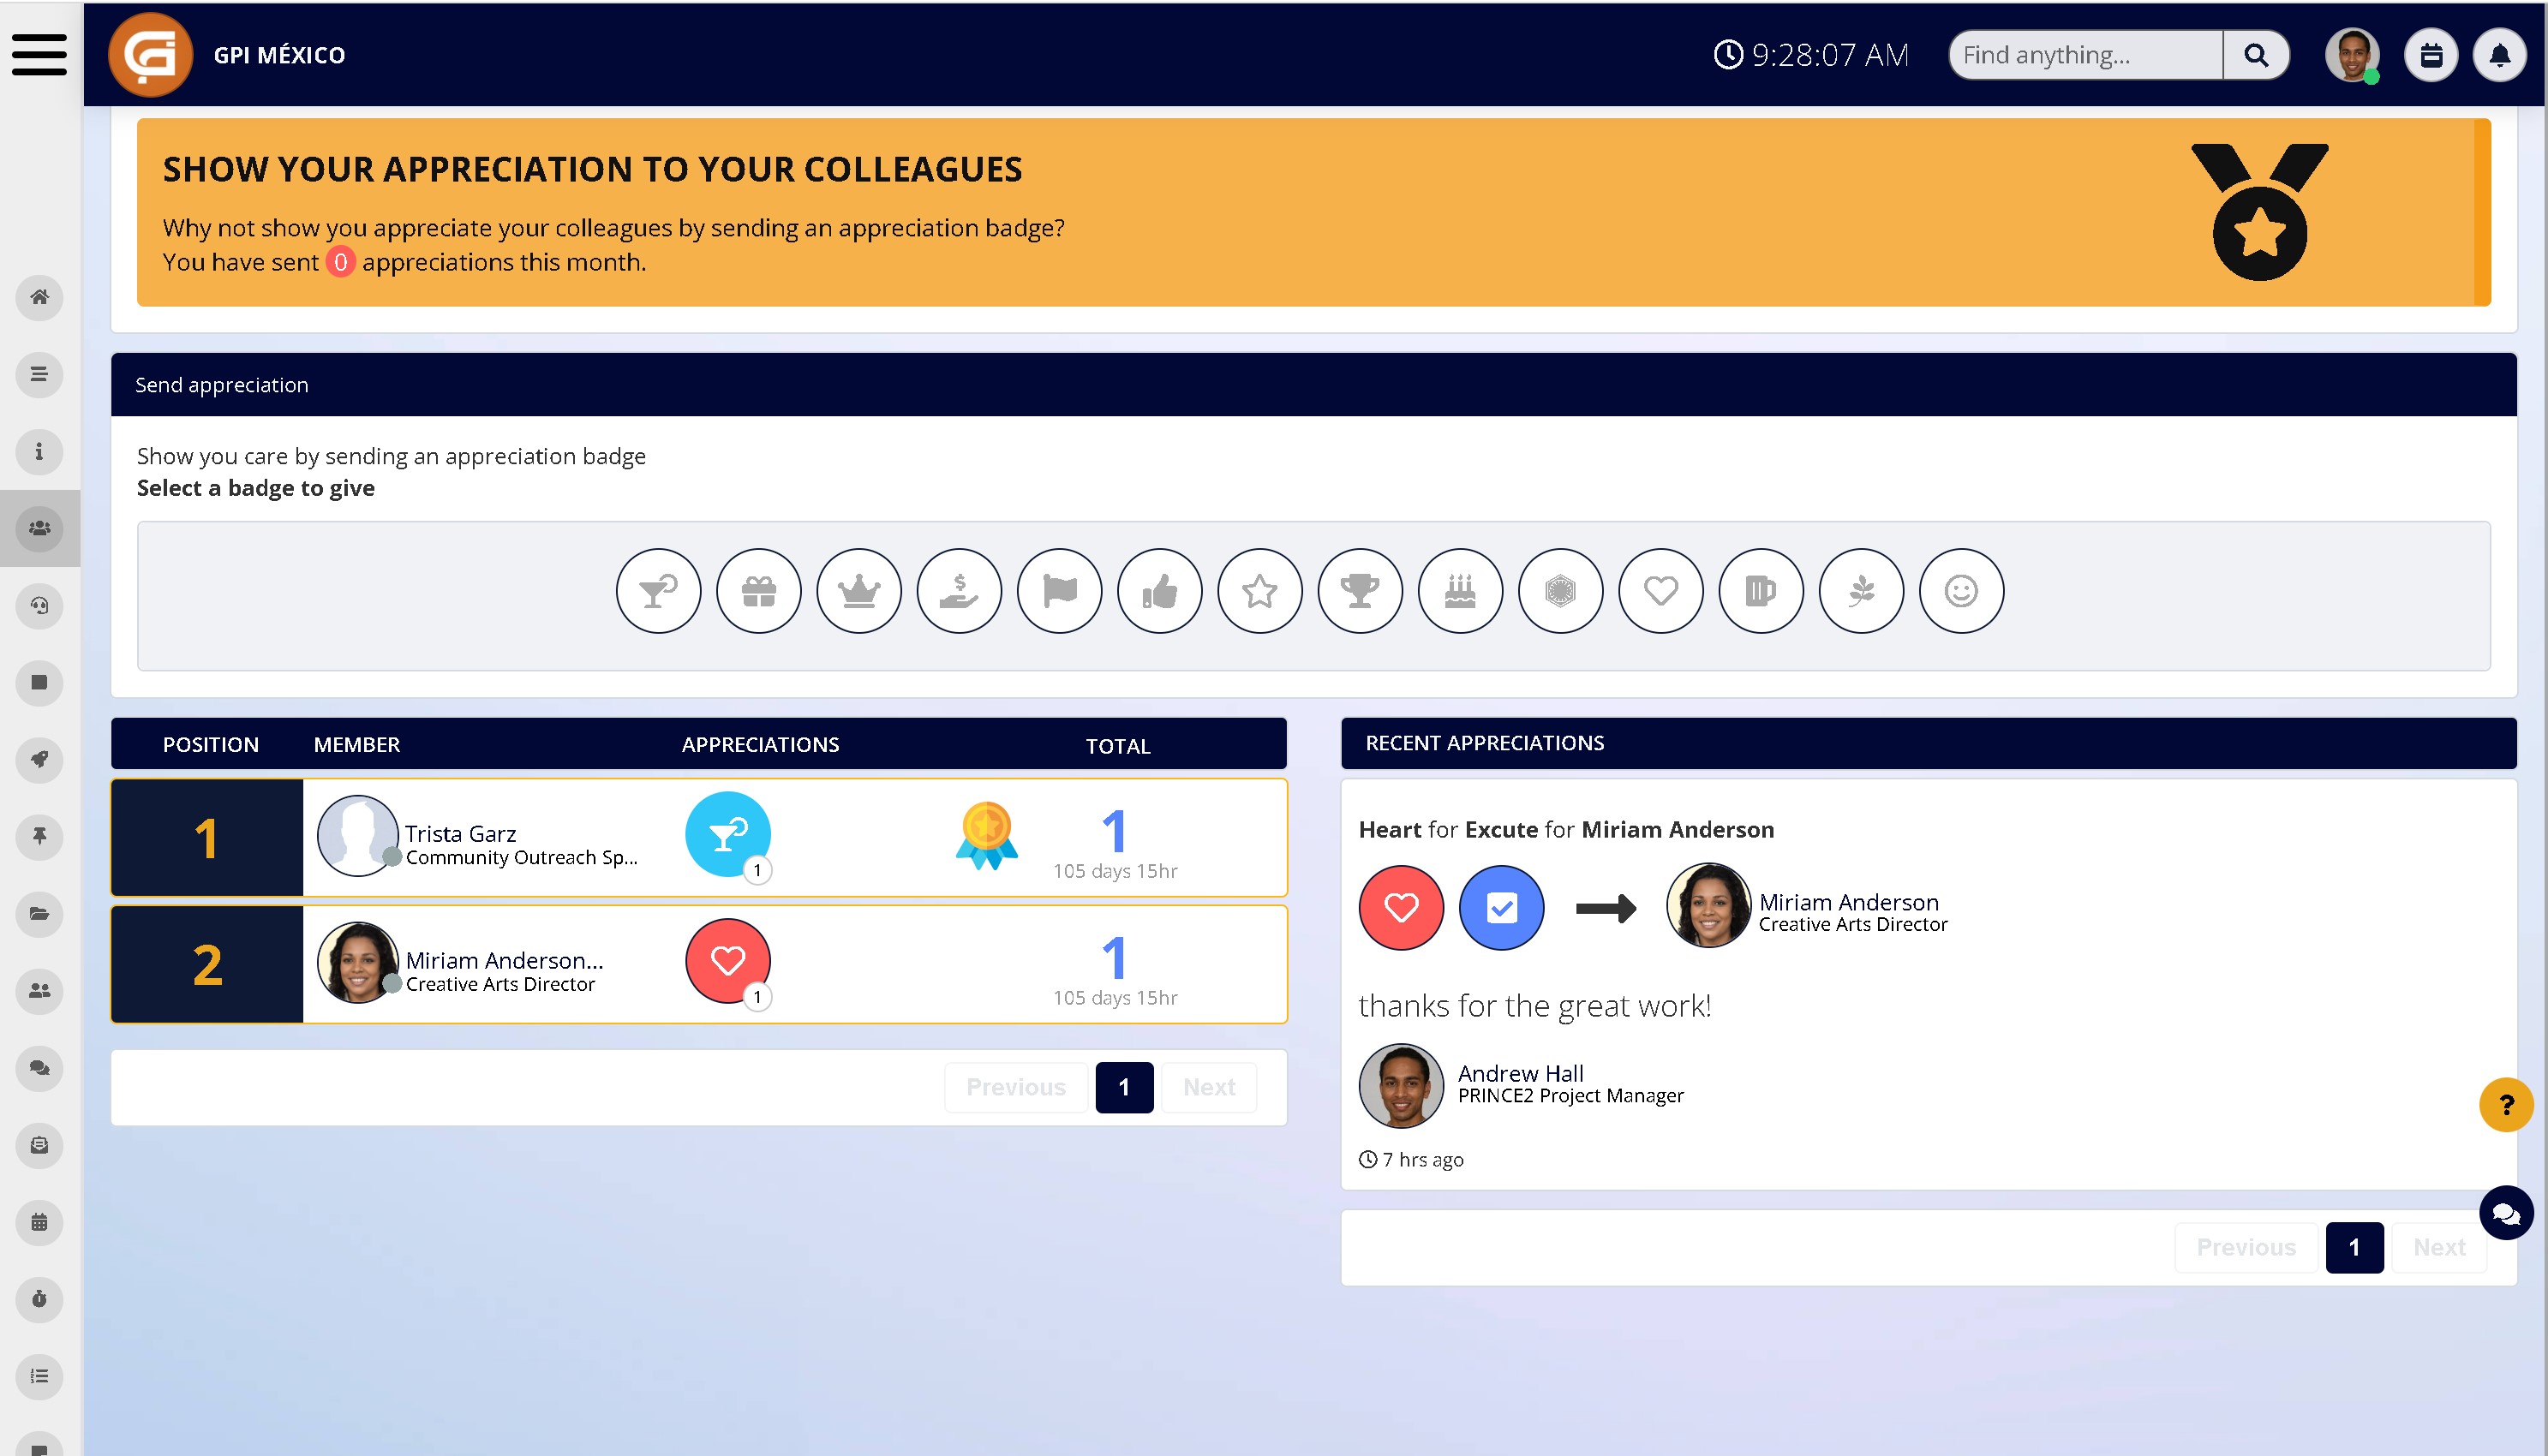Open the help question mark button
Image resolution: width=2548 pixels, height=1456 pixels.
(x=2506, y=1104)
